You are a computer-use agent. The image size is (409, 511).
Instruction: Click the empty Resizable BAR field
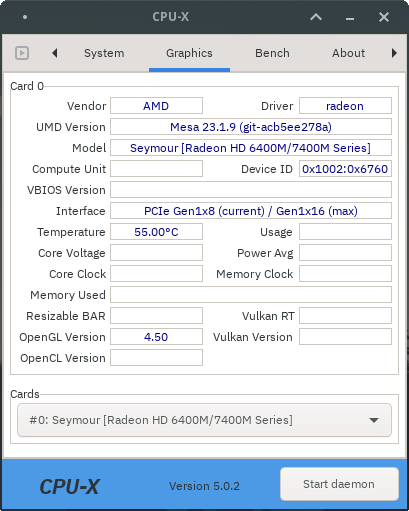click(x=156, y=316)
